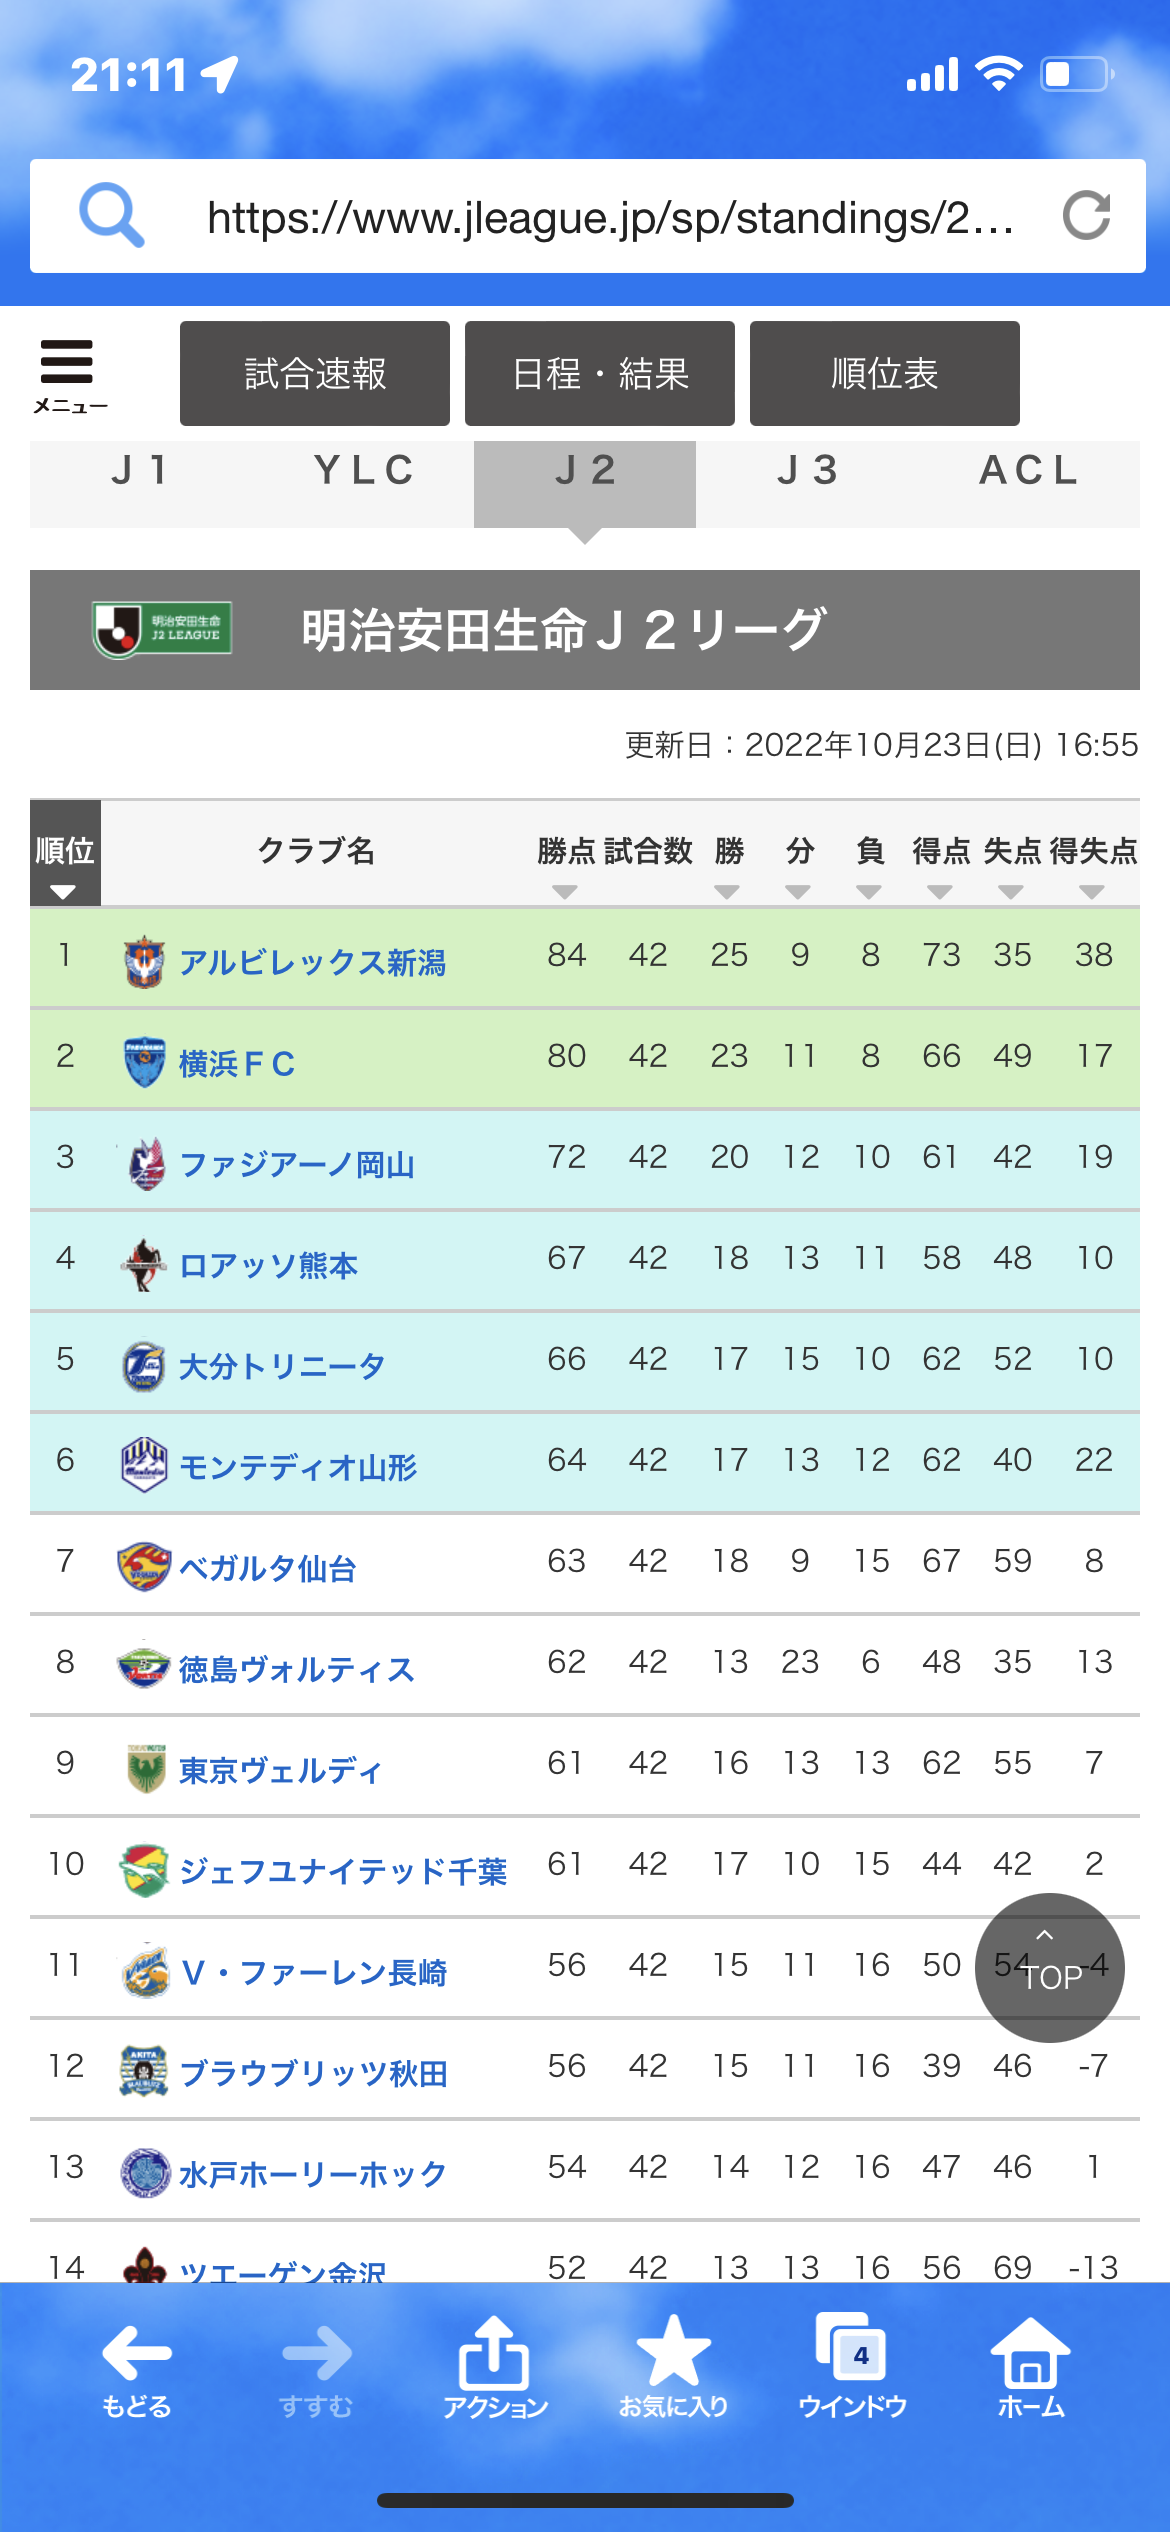
Task: Go back with もどる arrow
Action: [137, 2367]
